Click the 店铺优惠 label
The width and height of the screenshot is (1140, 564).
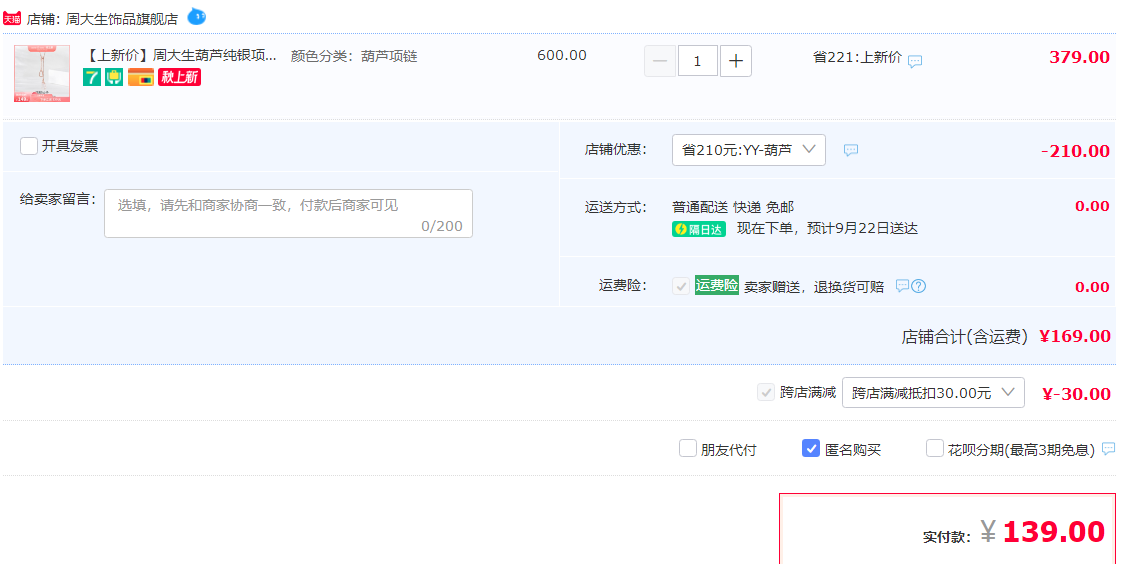tap(616, 150)
